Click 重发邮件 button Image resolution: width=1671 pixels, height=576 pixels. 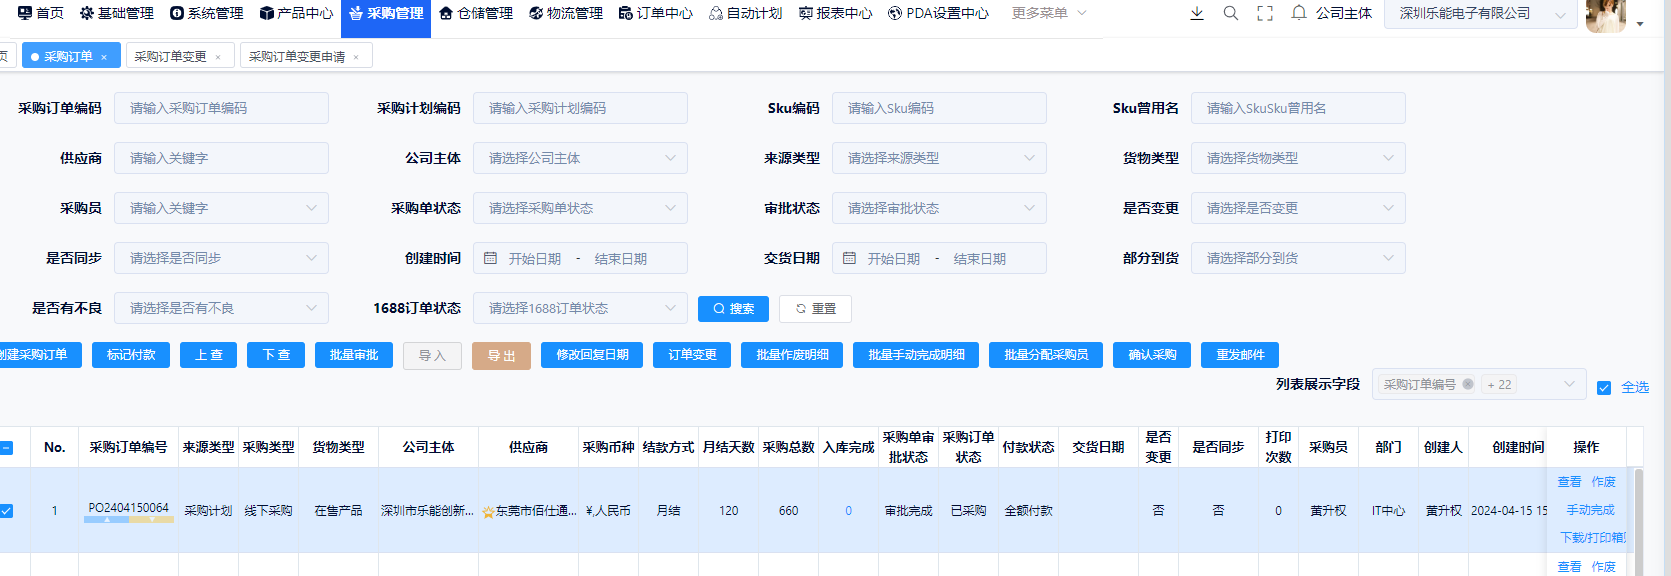coord(1240,355)
